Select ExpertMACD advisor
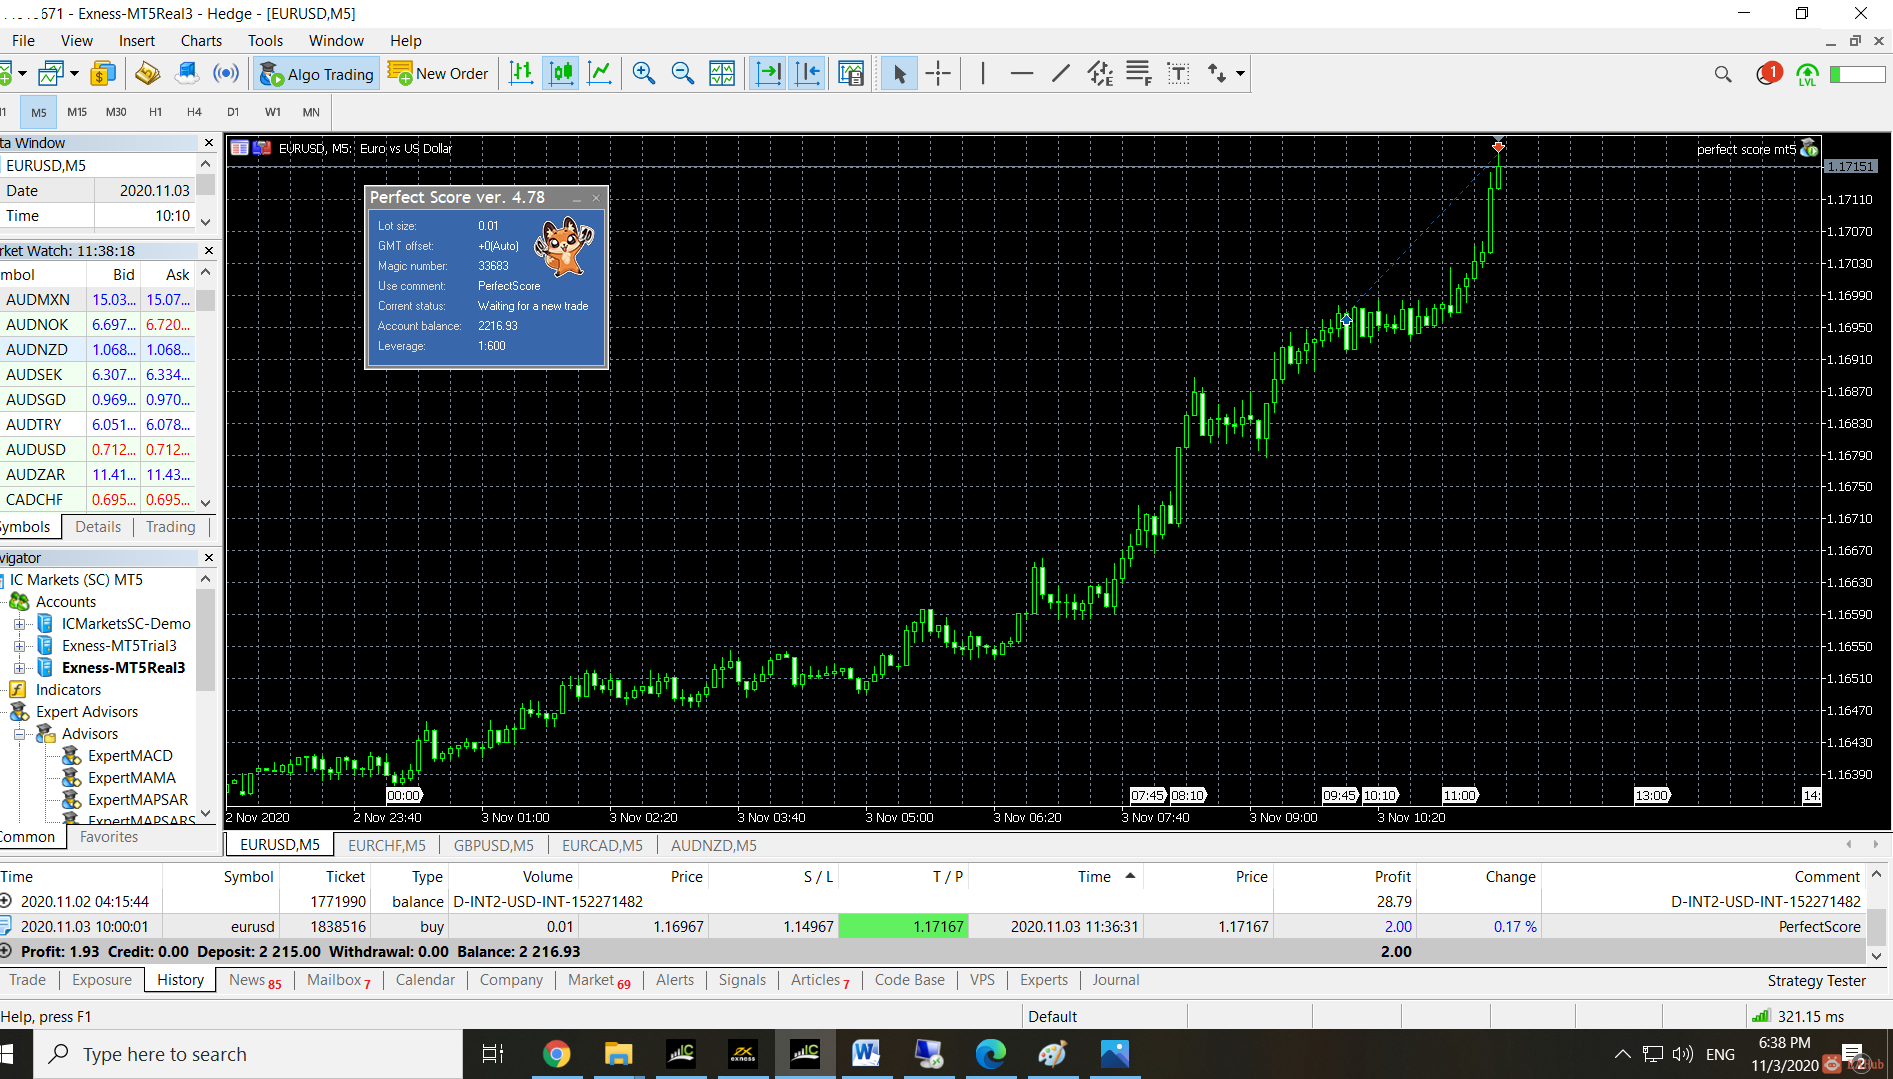1893x1079 pixels. 130,756
